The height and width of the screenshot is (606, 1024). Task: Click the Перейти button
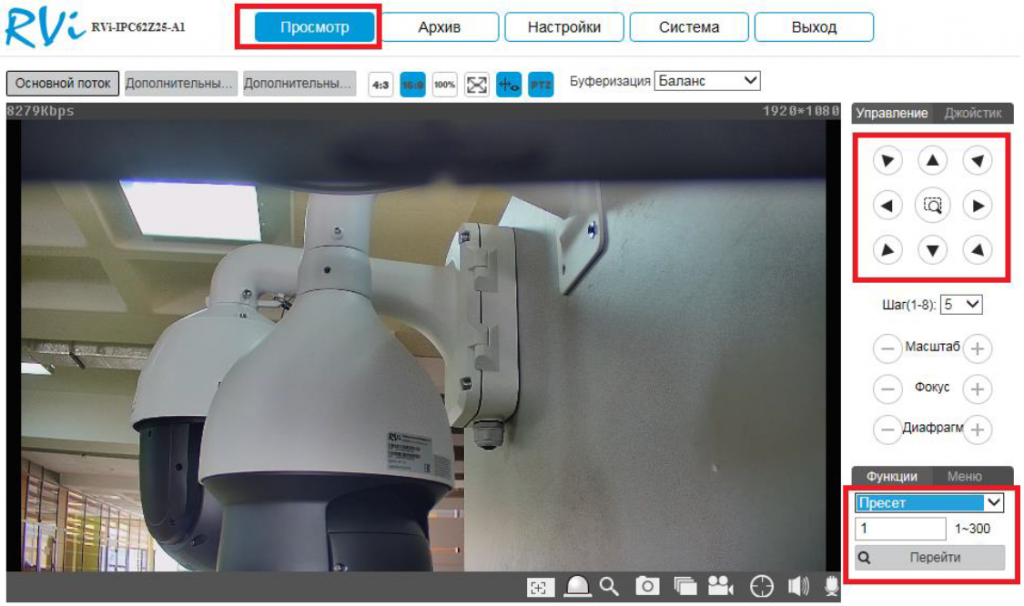(x=929, y=558)
